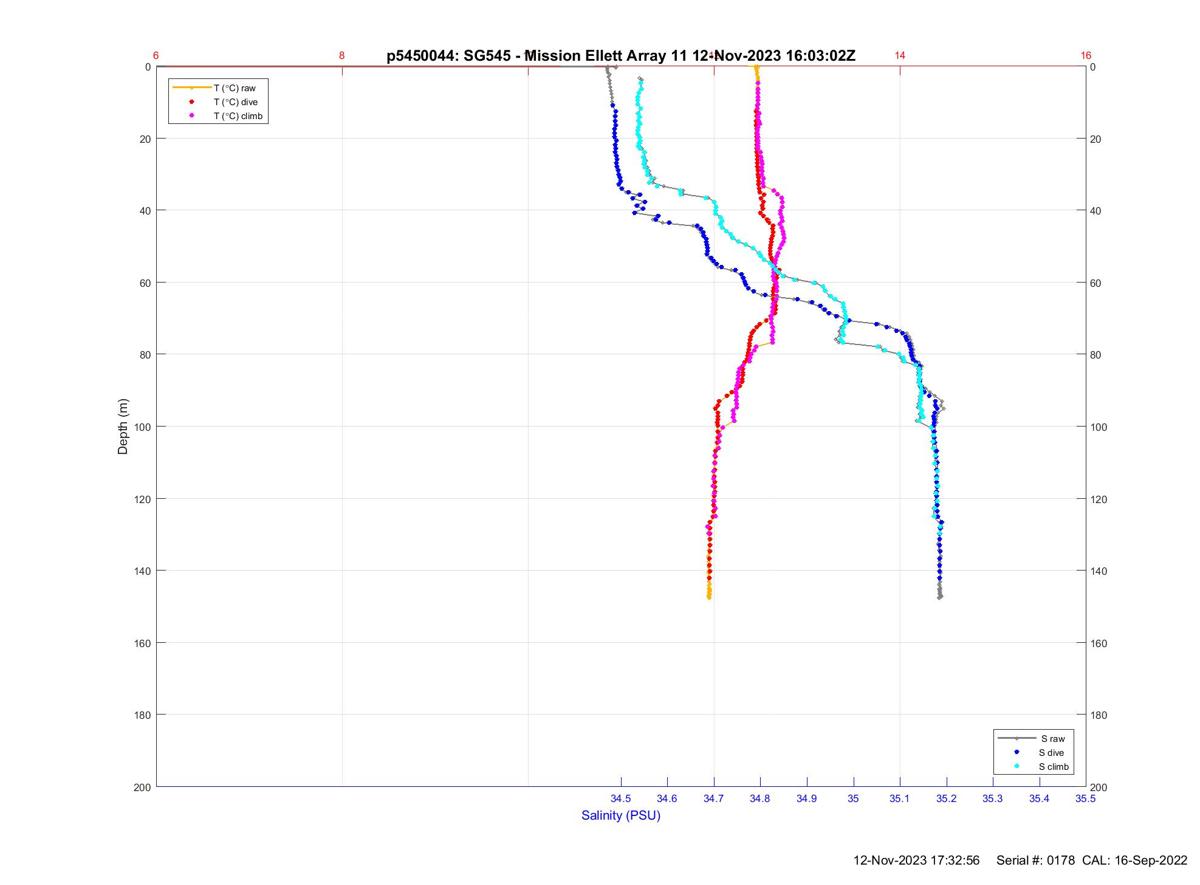Click the red temperature tick label 16
The image size is (1200, 885).
click(x=1086, y=55)
